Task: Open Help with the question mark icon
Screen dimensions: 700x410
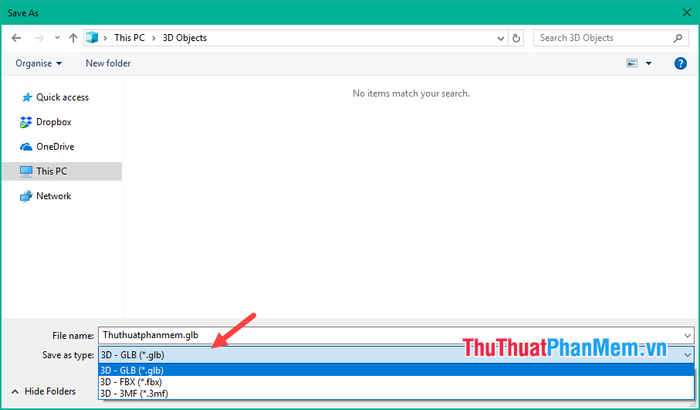Action: point(680,63)
